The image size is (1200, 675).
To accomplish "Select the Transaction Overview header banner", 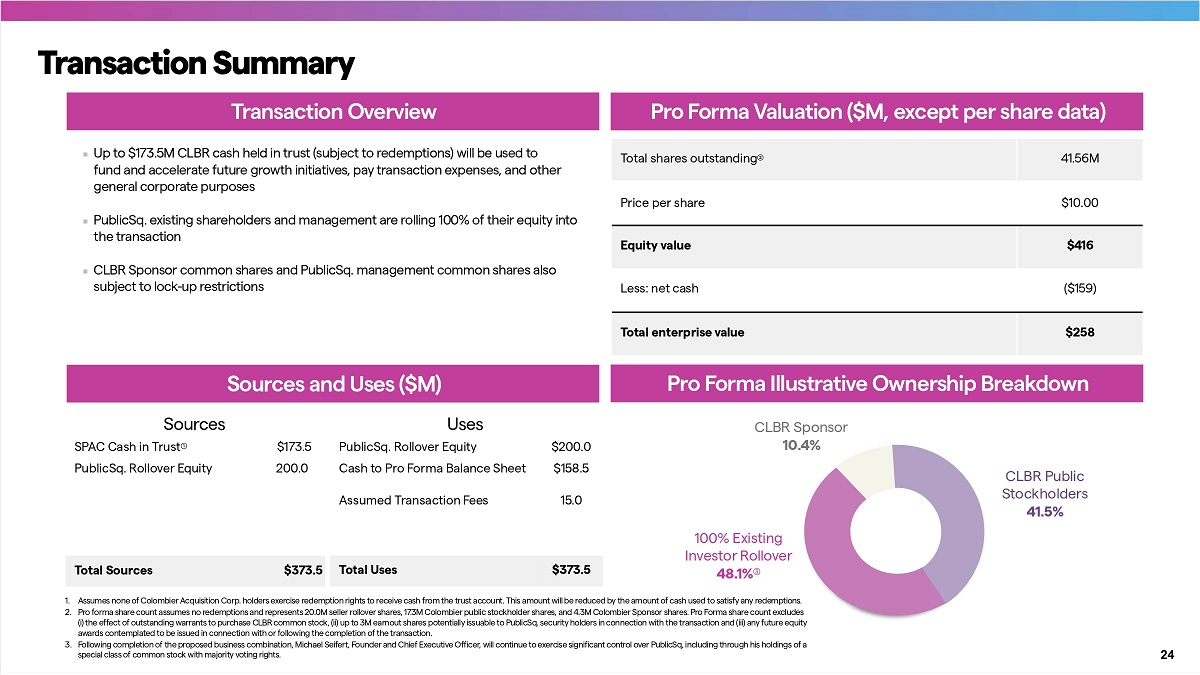I will [x=333, y=111].
